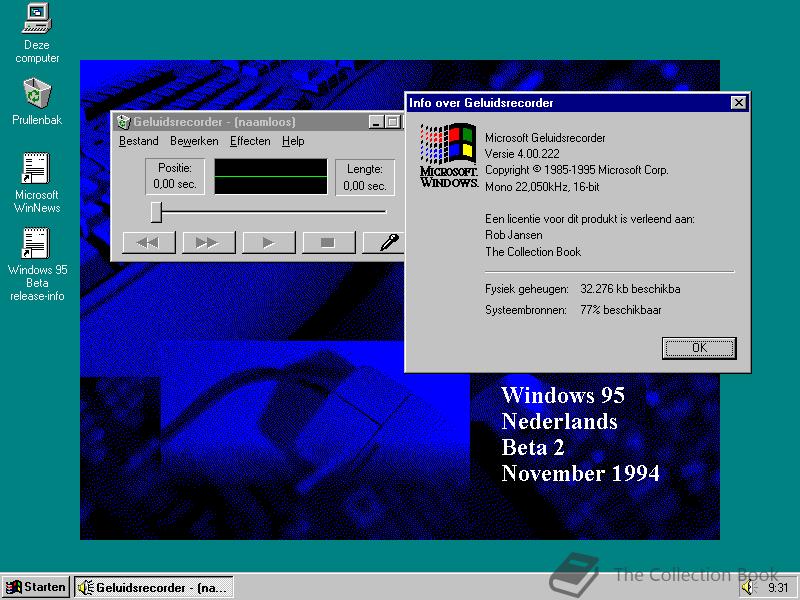Click the rewind button in Geluidsrecorder
Viewport: 800px width, 600px height.
click(x=149, y=242)
